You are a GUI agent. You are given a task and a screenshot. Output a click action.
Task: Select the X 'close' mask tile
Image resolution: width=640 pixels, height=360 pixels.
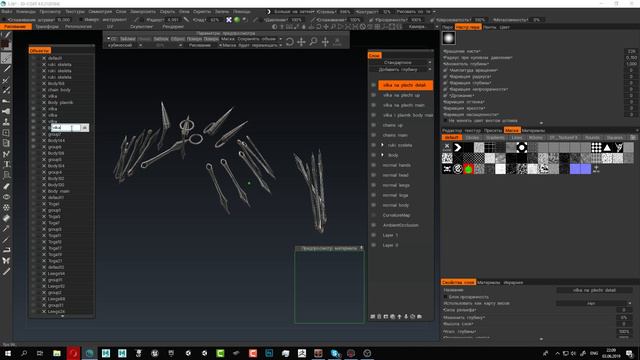point(447,147)
